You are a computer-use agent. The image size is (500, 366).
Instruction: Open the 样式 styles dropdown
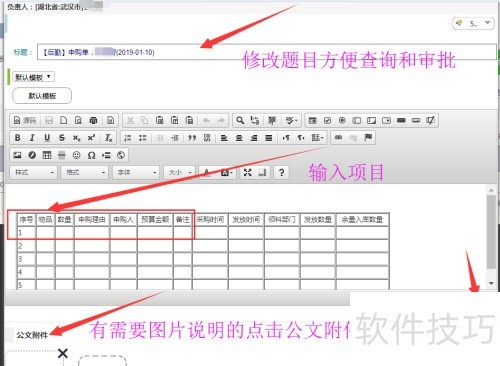33,172
